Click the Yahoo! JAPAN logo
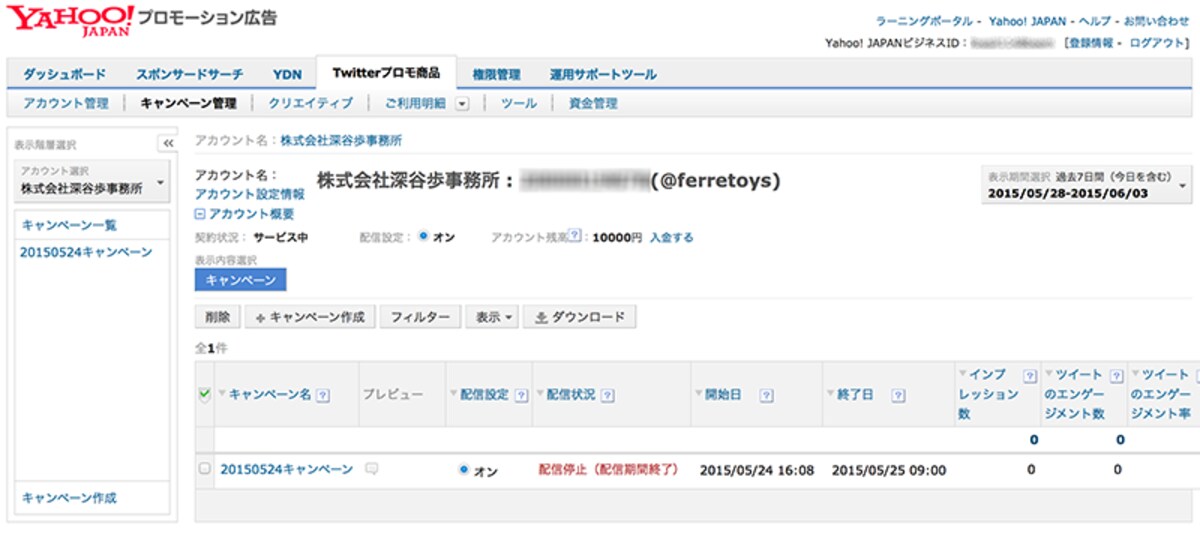 [71, 19]
